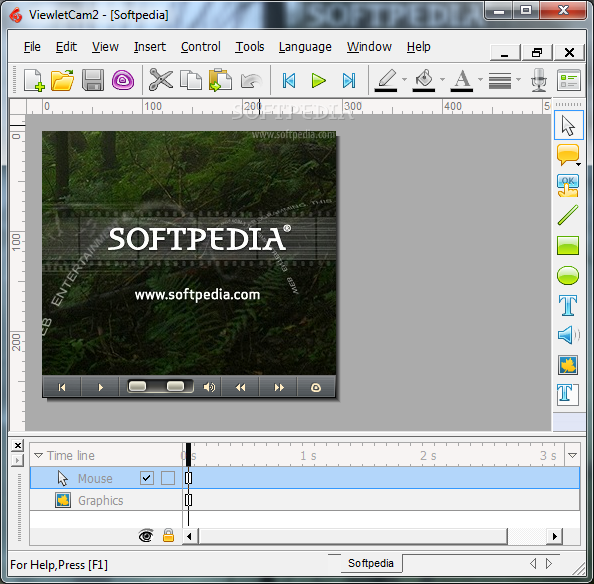Close the timeline panel with X
This screenshot has width=594, height=584.
click(17, 445)
